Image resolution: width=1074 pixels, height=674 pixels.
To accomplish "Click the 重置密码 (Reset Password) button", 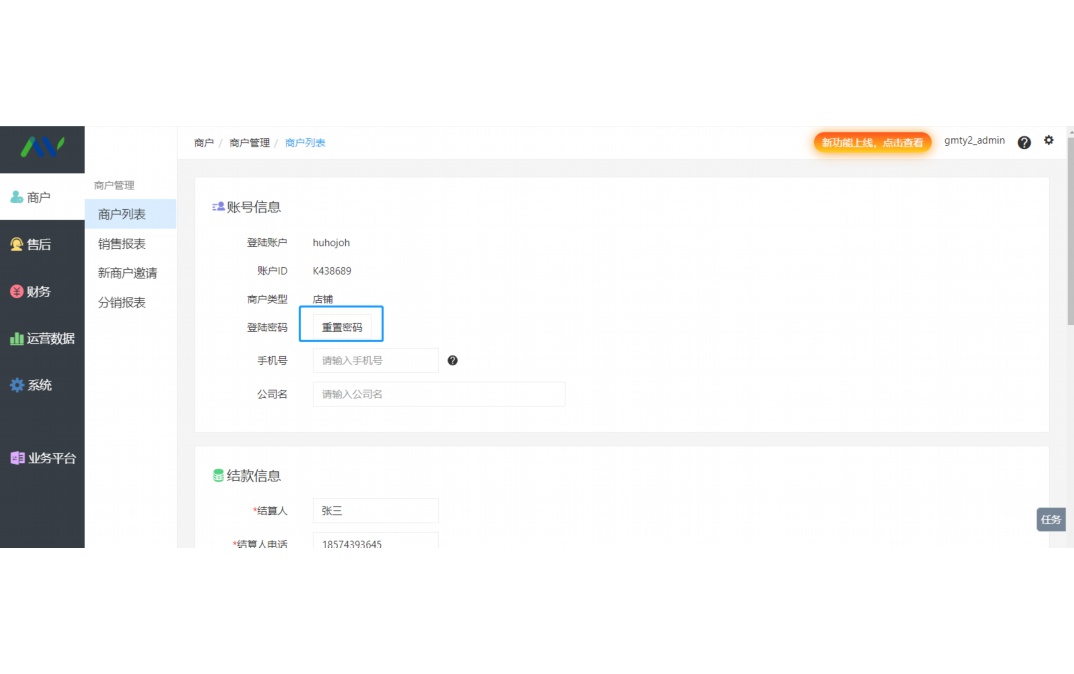I will [342, 324].
